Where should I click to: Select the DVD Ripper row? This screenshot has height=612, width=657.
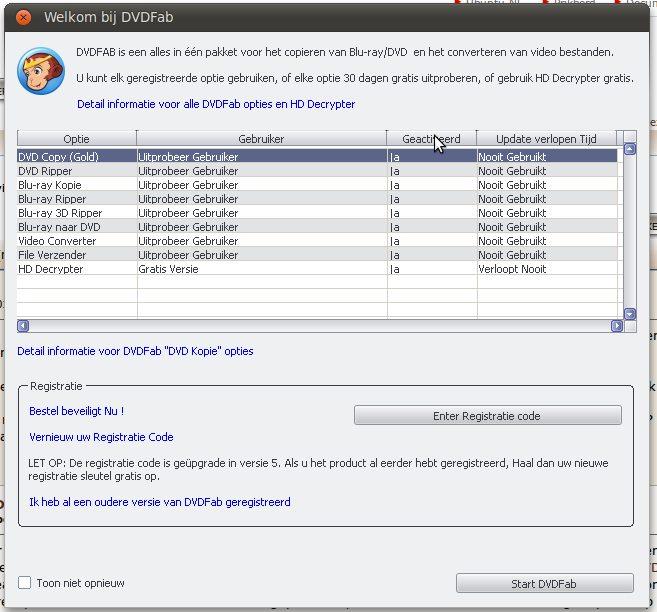(317, 171)
